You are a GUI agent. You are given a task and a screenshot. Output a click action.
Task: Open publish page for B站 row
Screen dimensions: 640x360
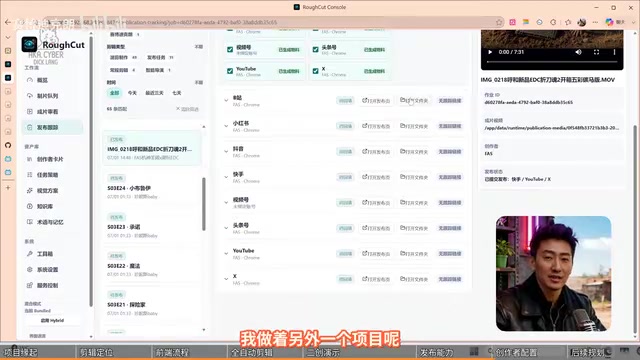(x=376, y=100)
